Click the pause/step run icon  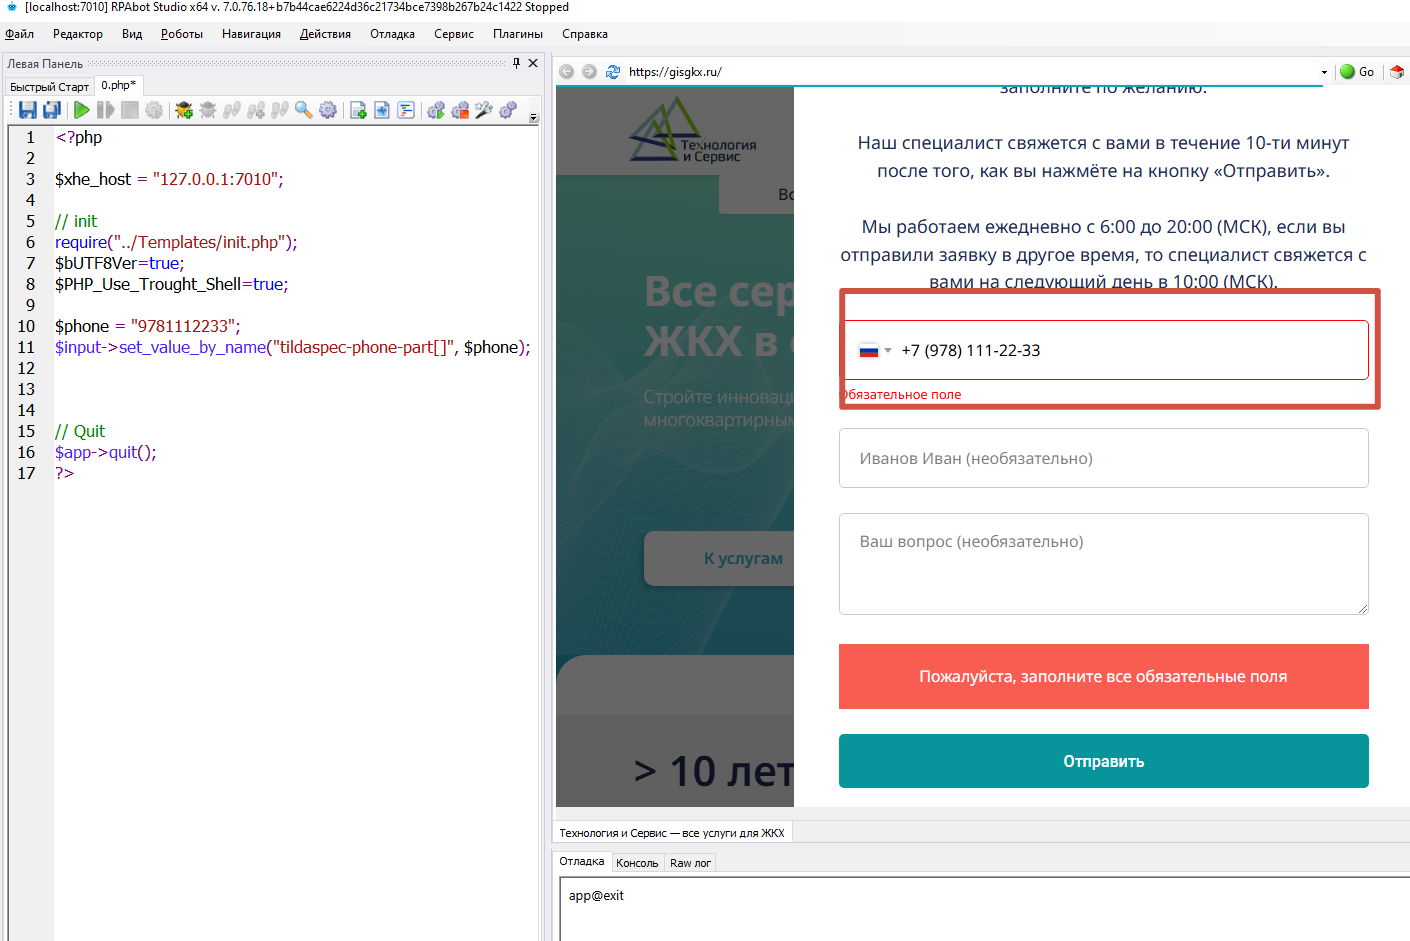tap(106, 110)
